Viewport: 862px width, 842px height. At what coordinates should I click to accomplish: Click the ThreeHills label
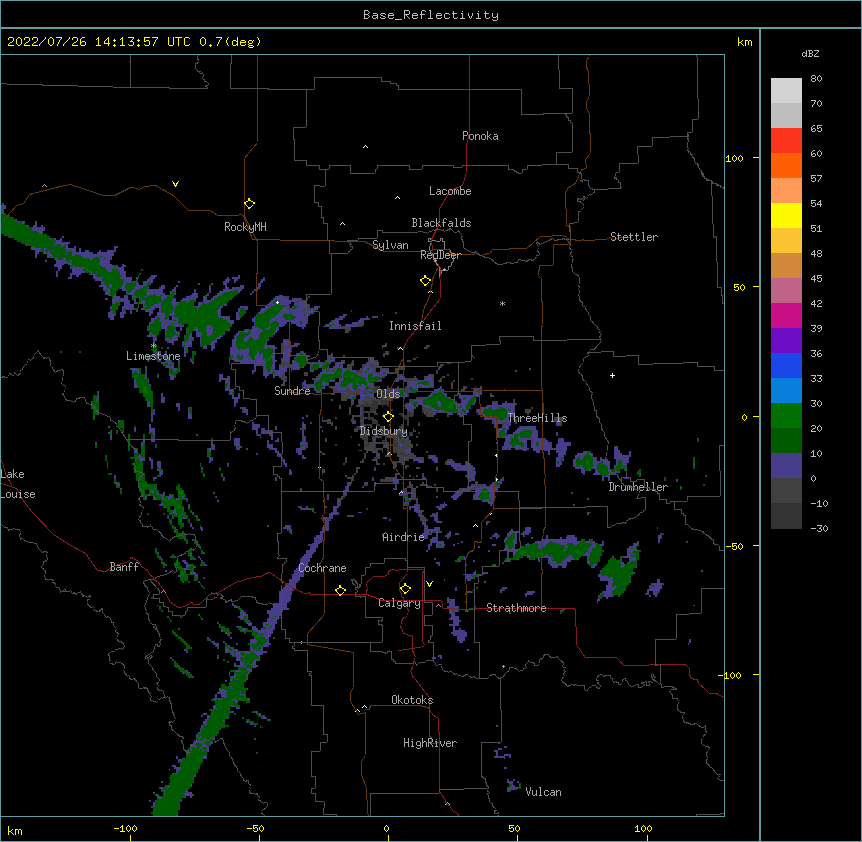pyautogui.click(x=537, y=418)
